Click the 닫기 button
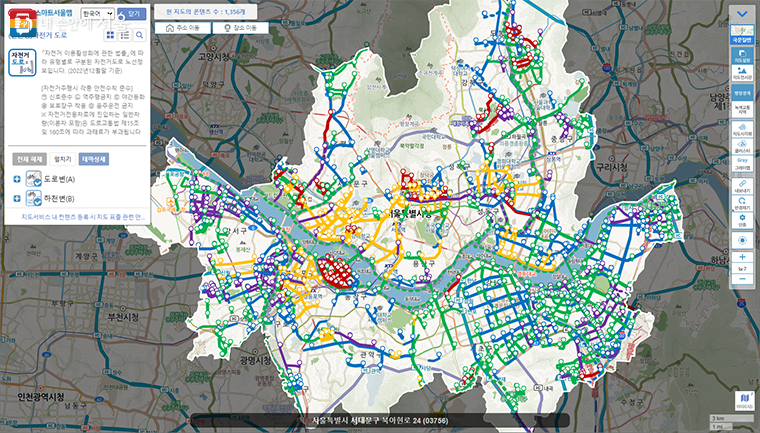 pyautogui.click(x=131, y=14)
